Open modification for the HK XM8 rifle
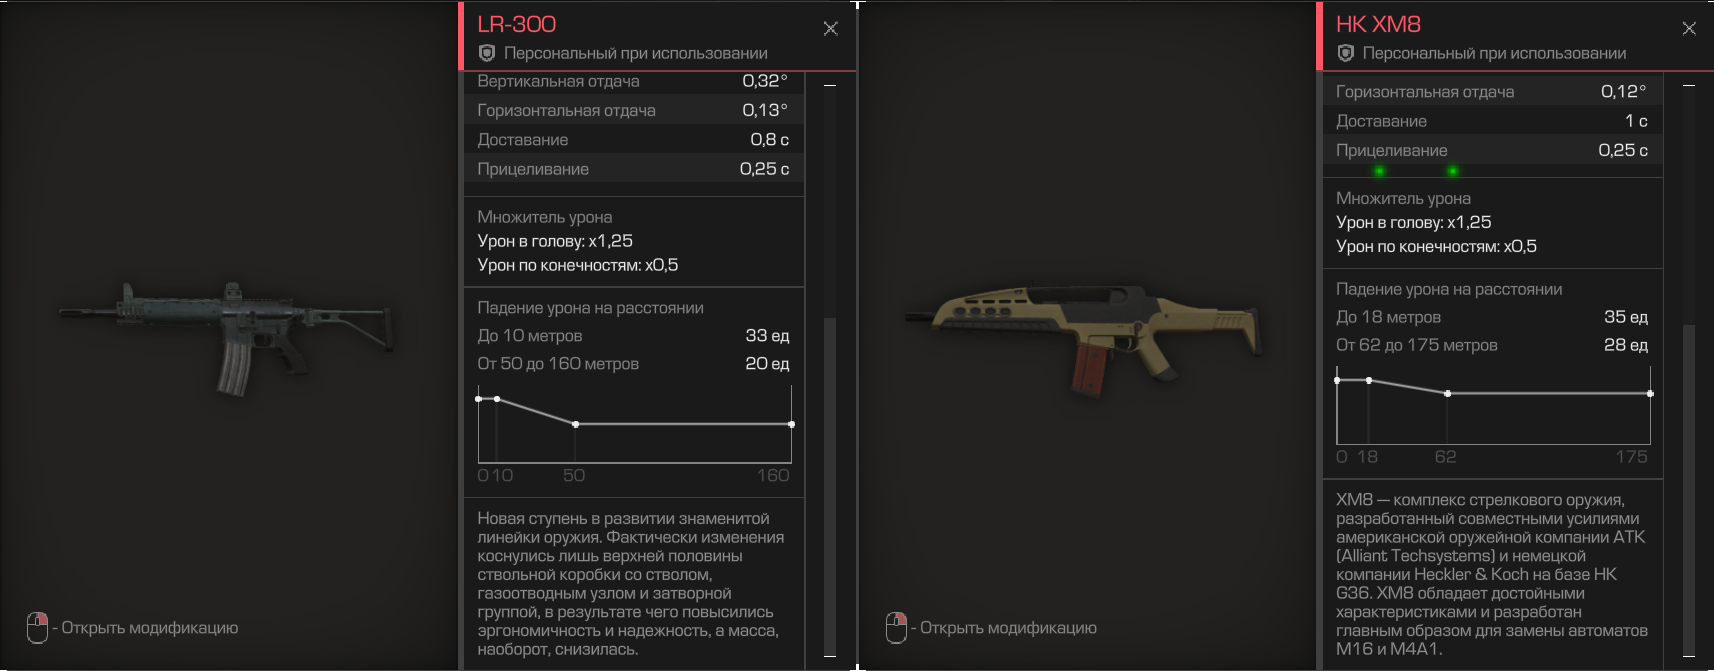1714x671 pixels. click(x=1008, y=628)
